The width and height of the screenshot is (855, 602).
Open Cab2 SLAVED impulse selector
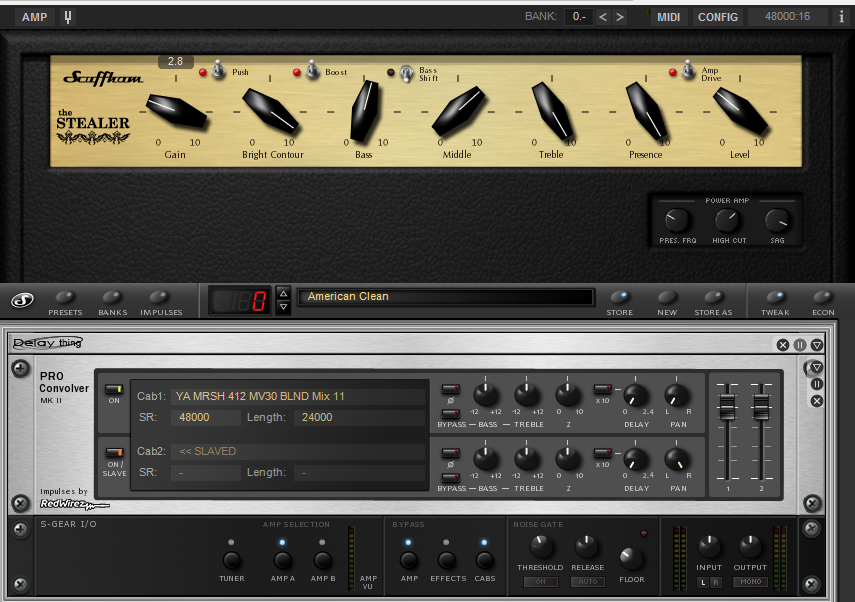click(x=298, y=452)
